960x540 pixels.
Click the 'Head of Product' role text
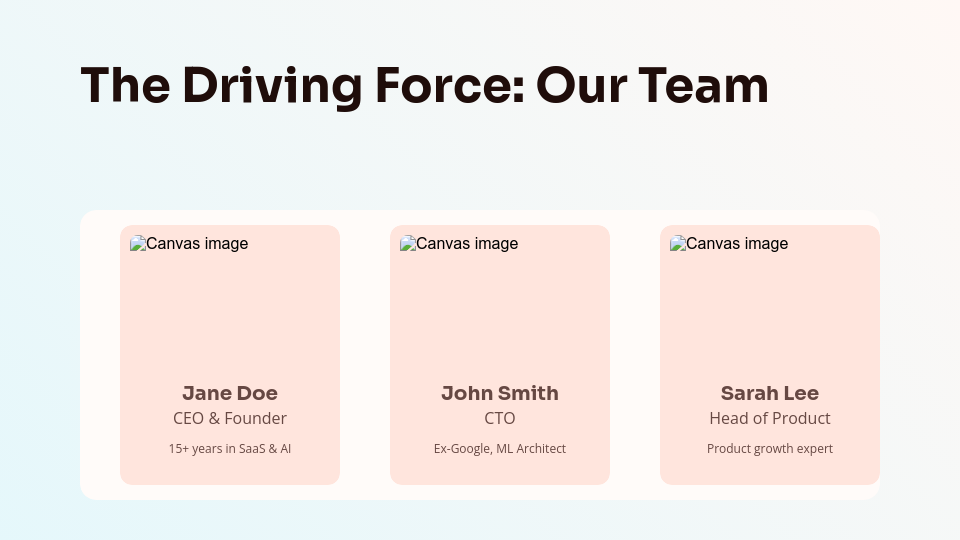(x=770, y=418)
